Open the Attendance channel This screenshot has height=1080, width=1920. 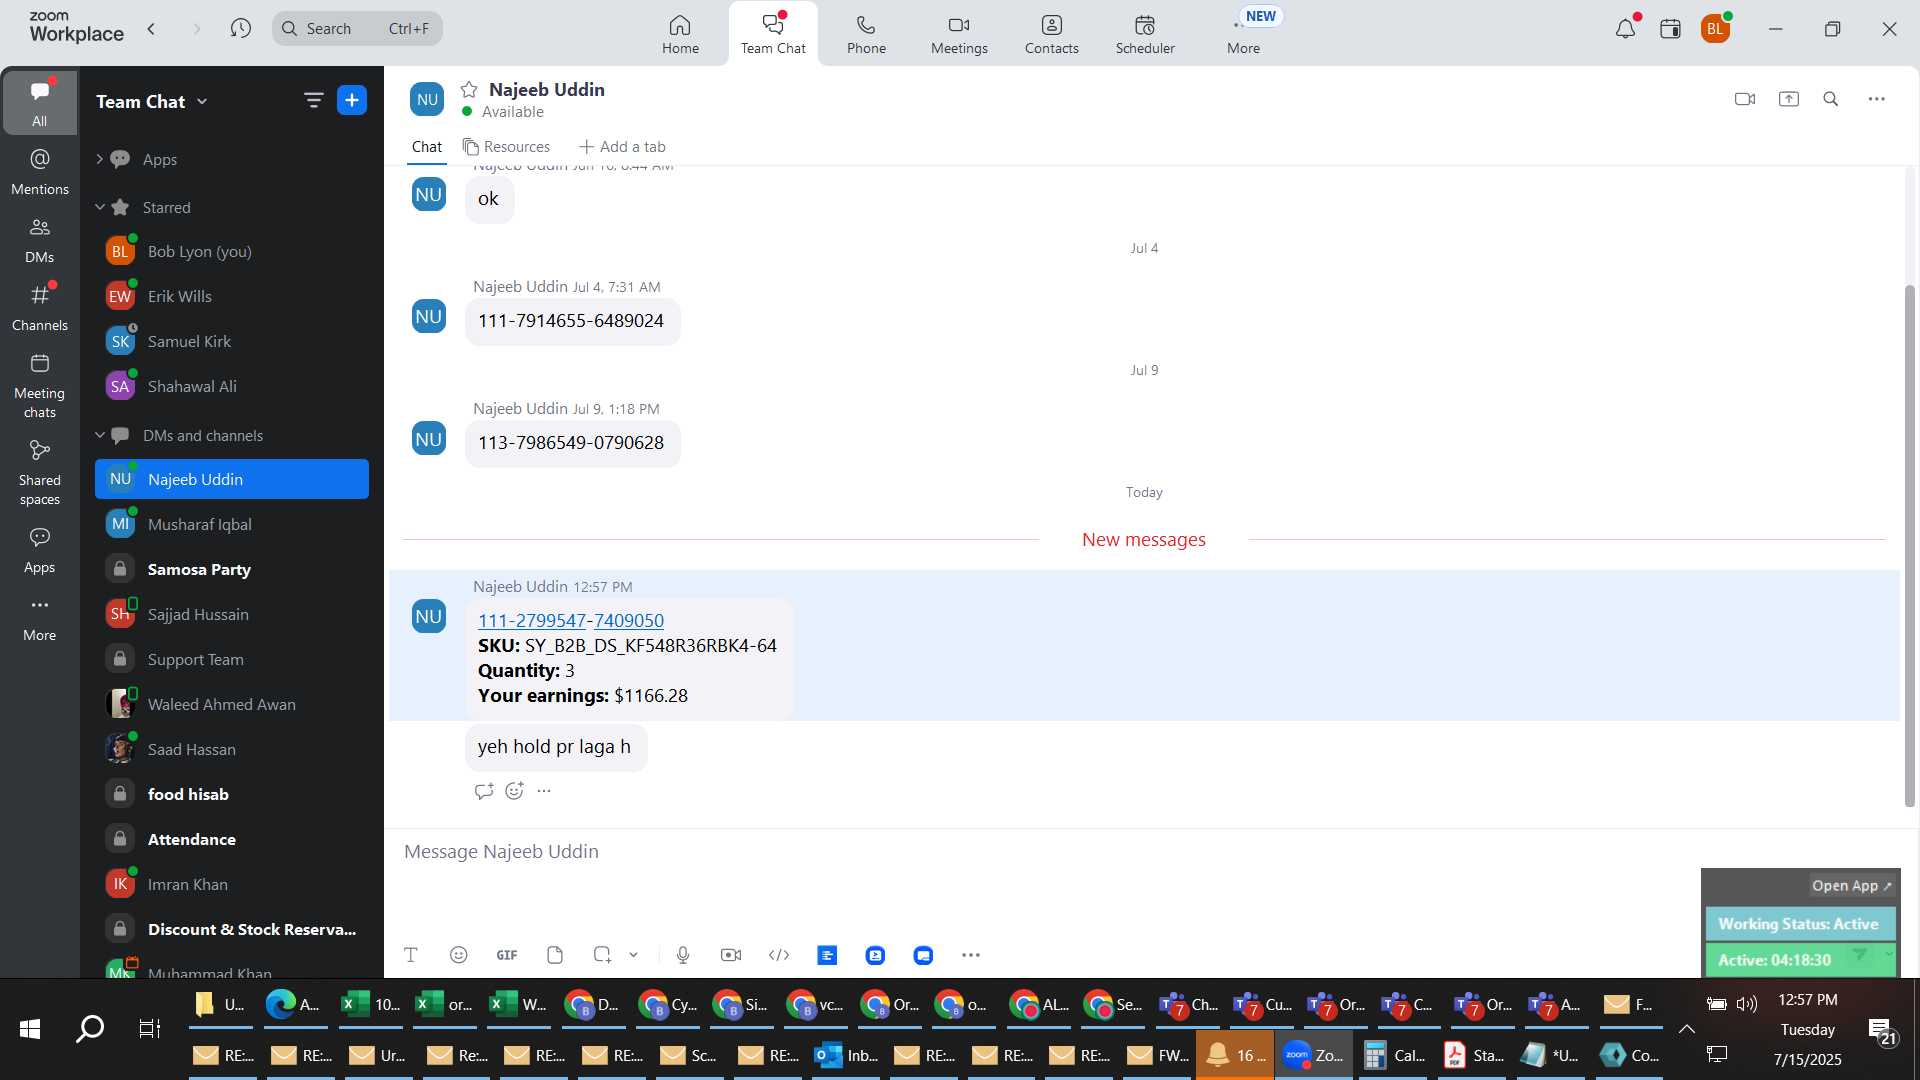tap(232, 839)
